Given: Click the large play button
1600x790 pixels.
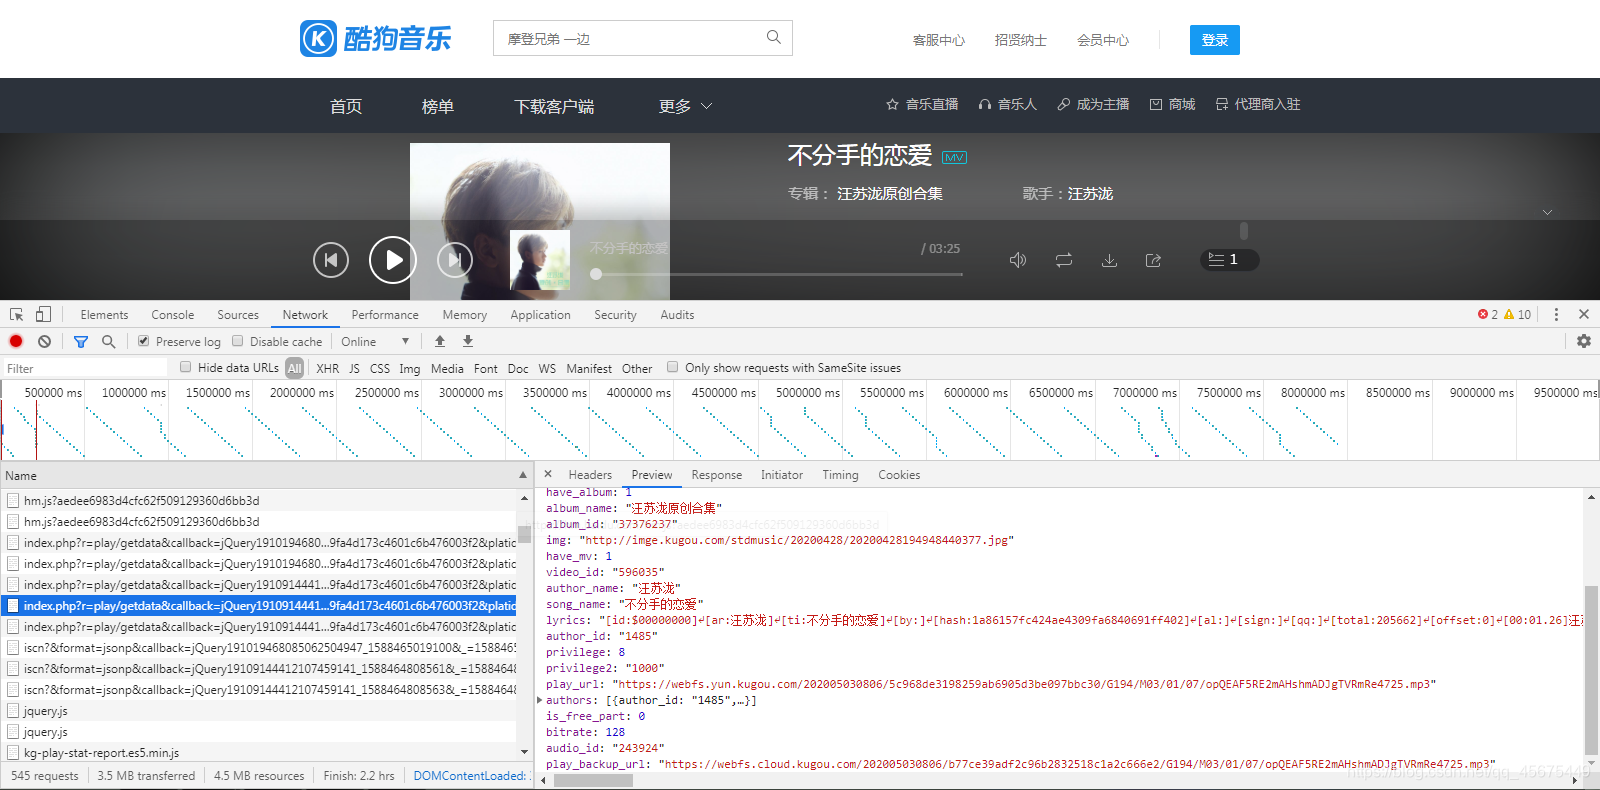Looking at the screenshot, I should 393,260.
